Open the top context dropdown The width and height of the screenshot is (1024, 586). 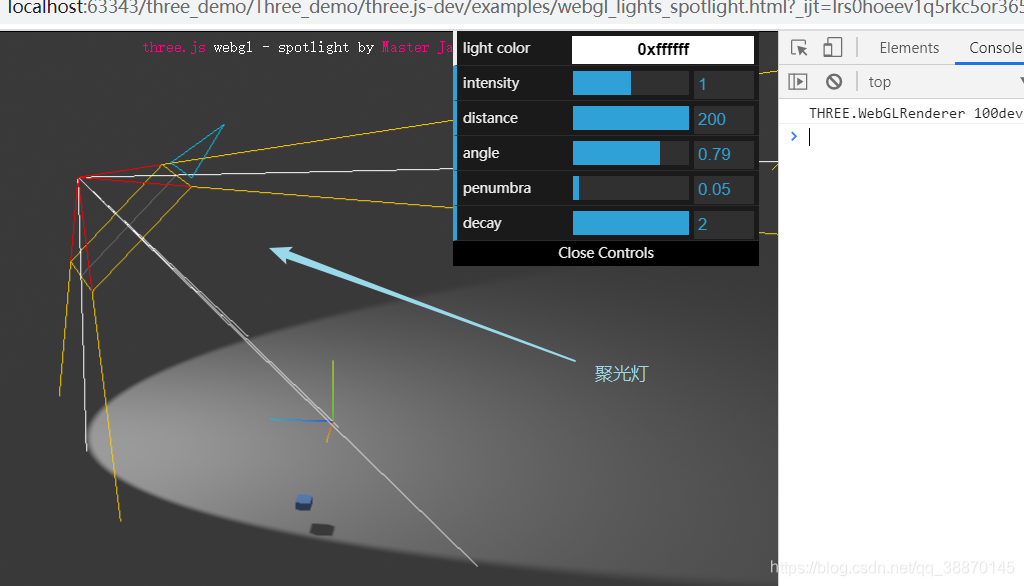[945, 82]
